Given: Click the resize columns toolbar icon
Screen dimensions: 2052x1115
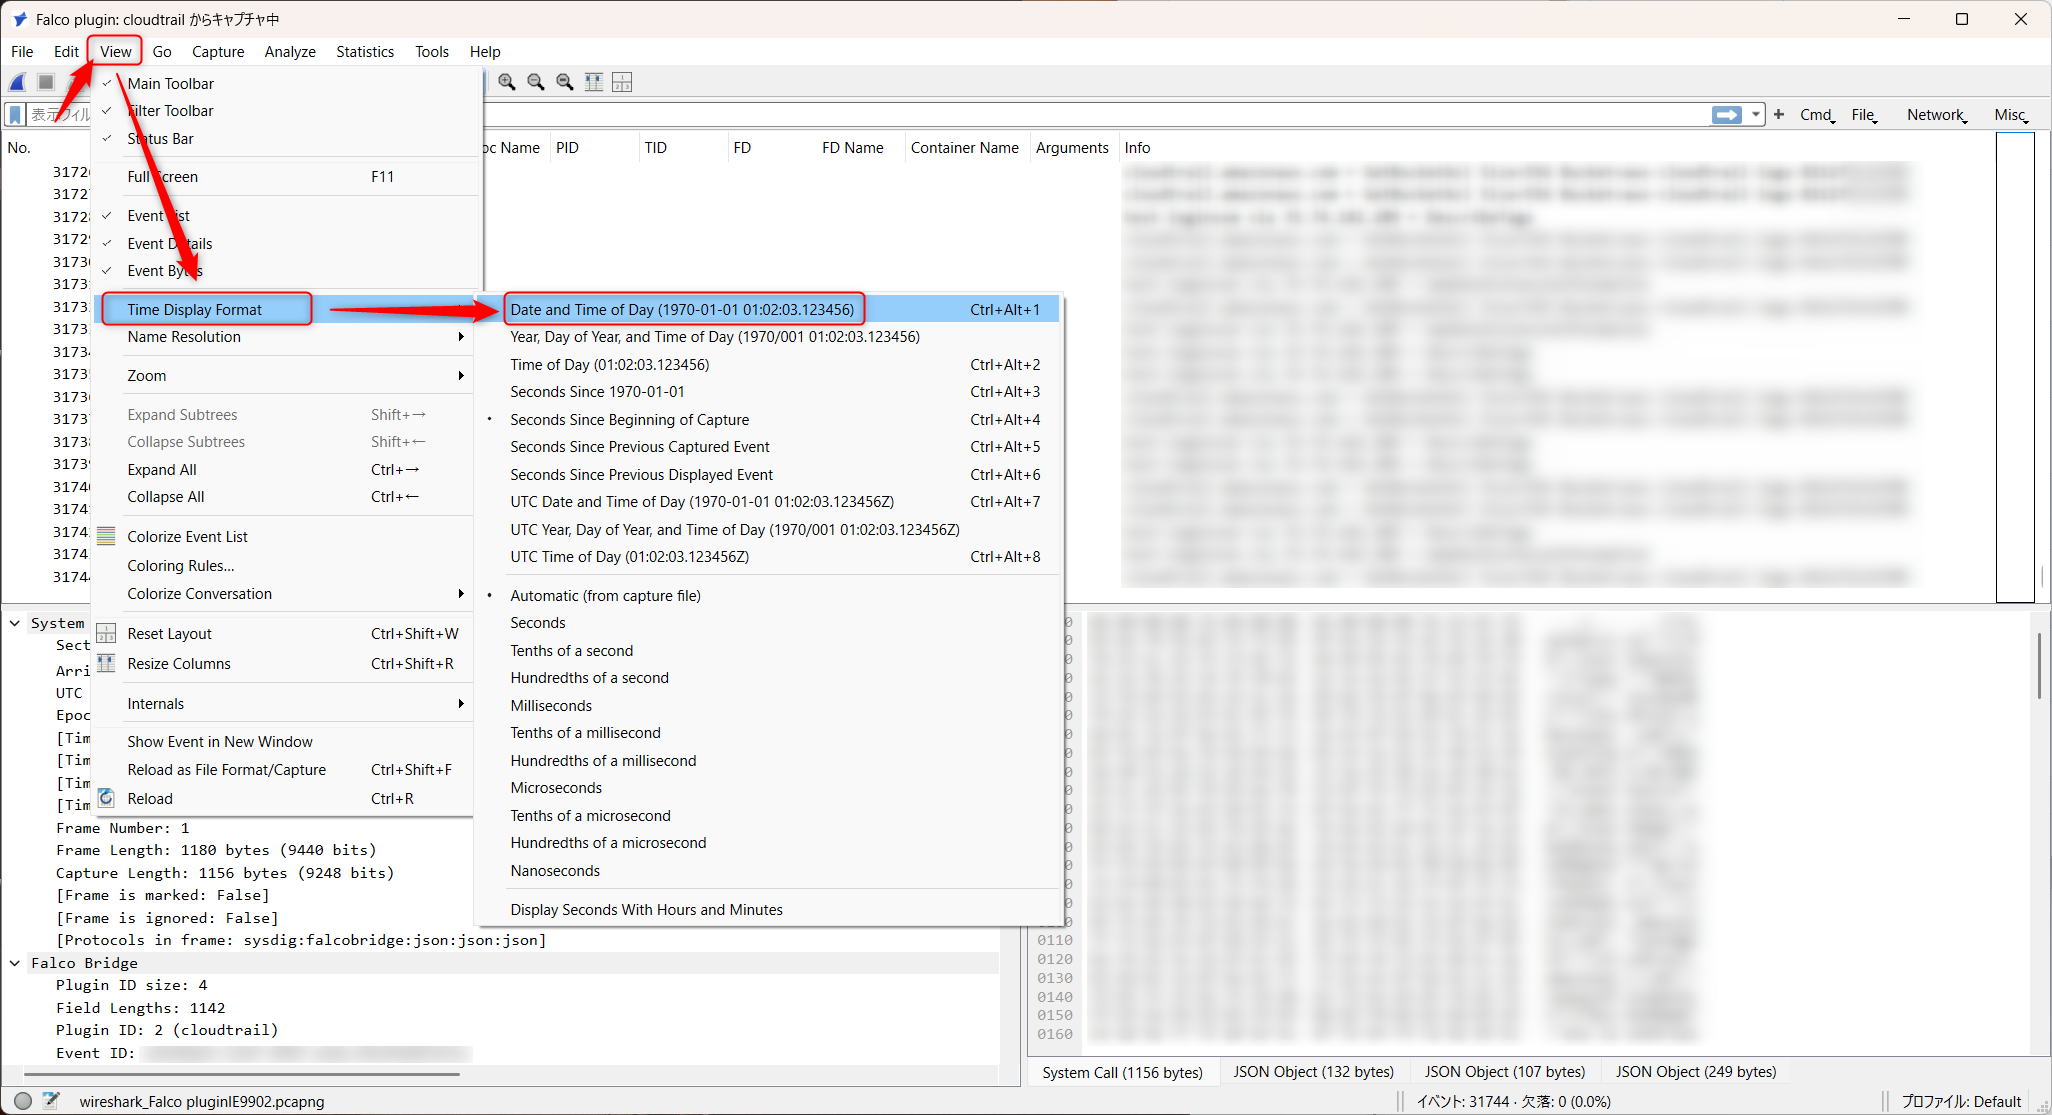Looking at the screenshot, I should pos(594,82).
